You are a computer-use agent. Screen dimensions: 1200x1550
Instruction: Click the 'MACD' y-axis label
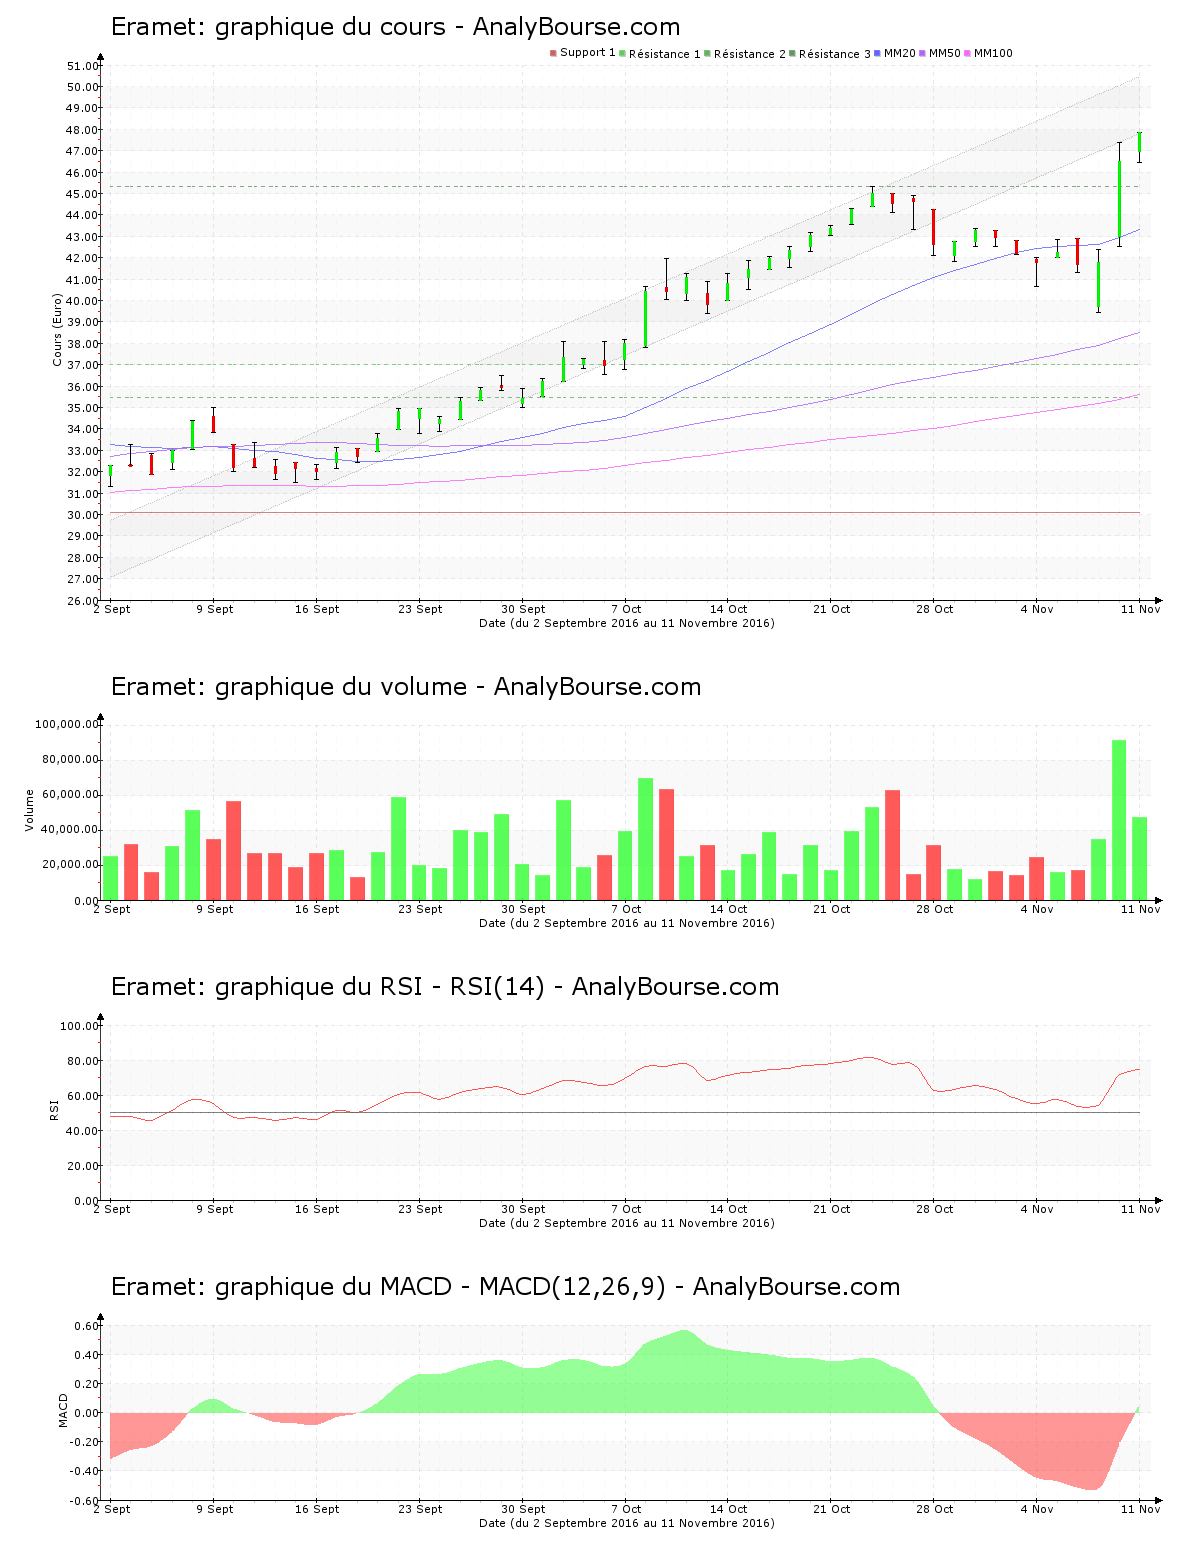(x=63, y=1411)
